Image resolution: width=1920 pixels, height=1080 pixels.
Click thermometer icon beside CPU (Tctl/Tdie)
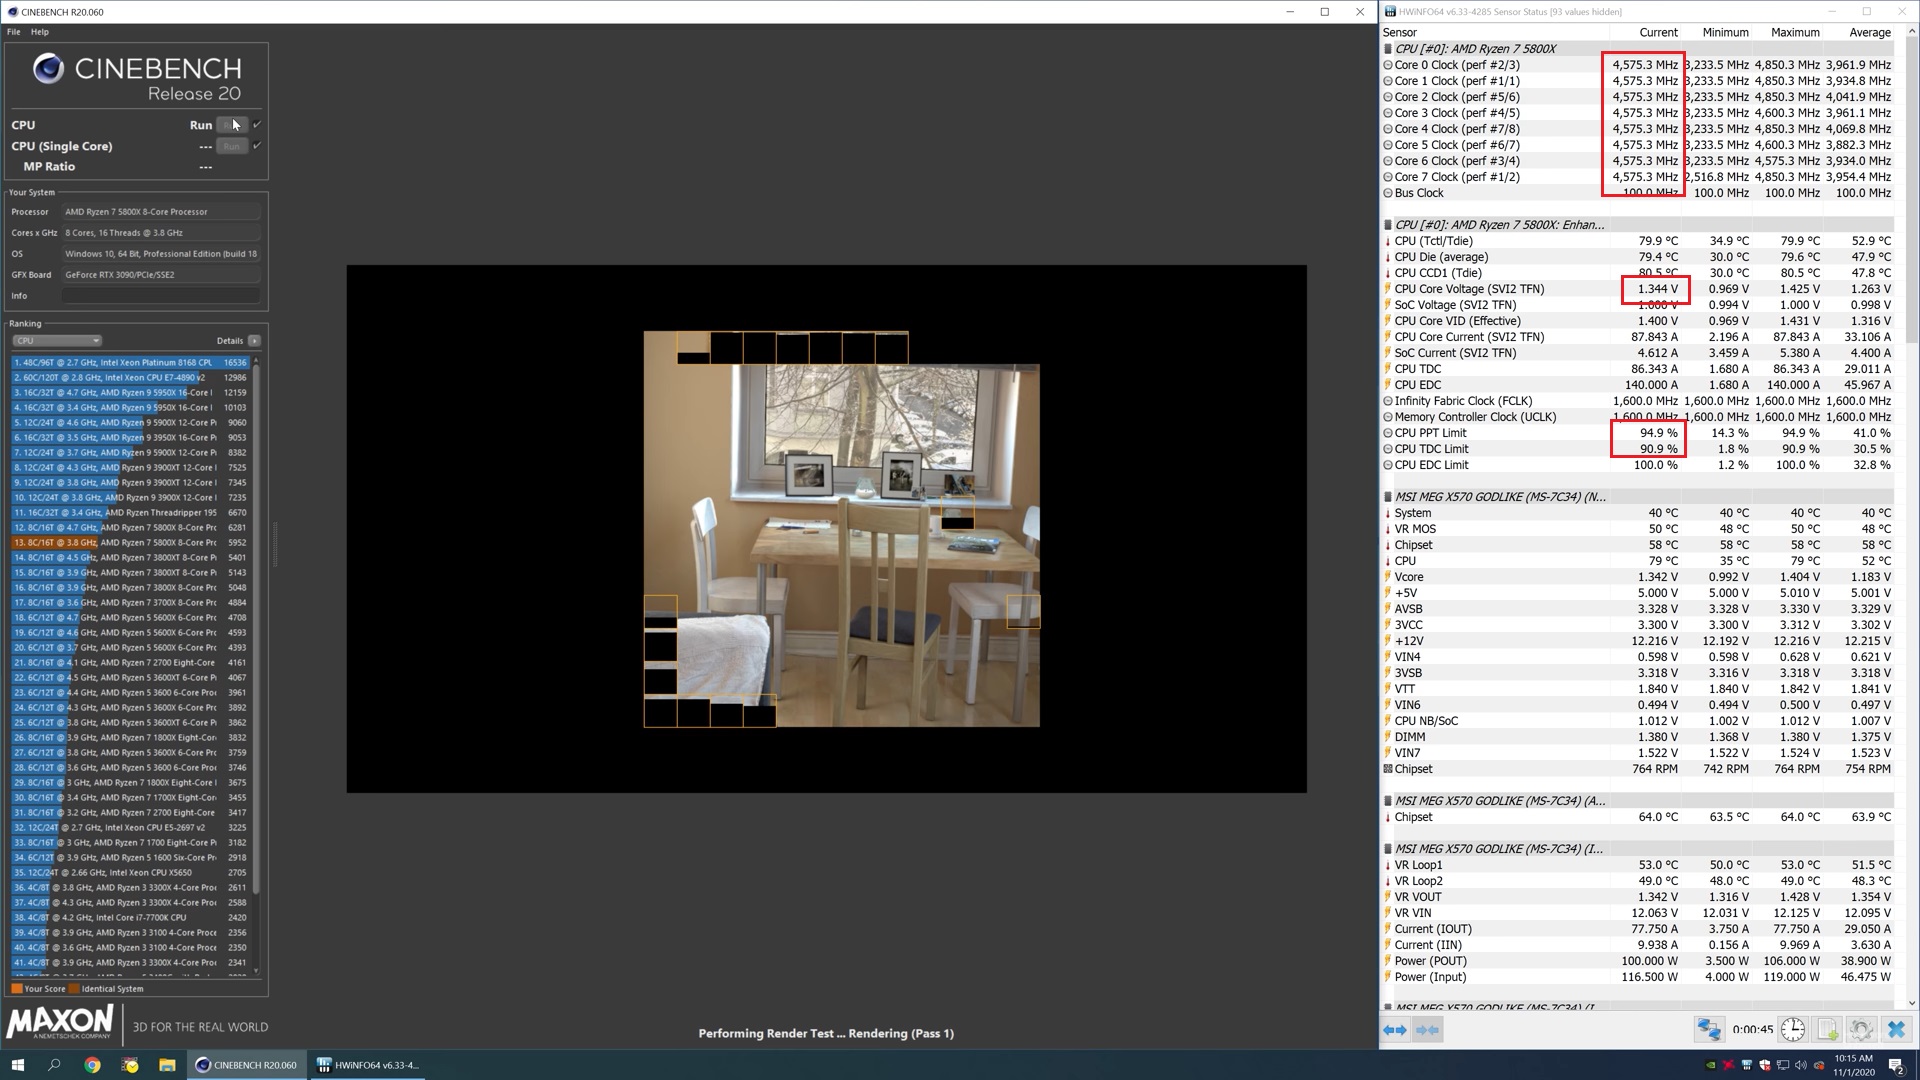pos(1388,241)
